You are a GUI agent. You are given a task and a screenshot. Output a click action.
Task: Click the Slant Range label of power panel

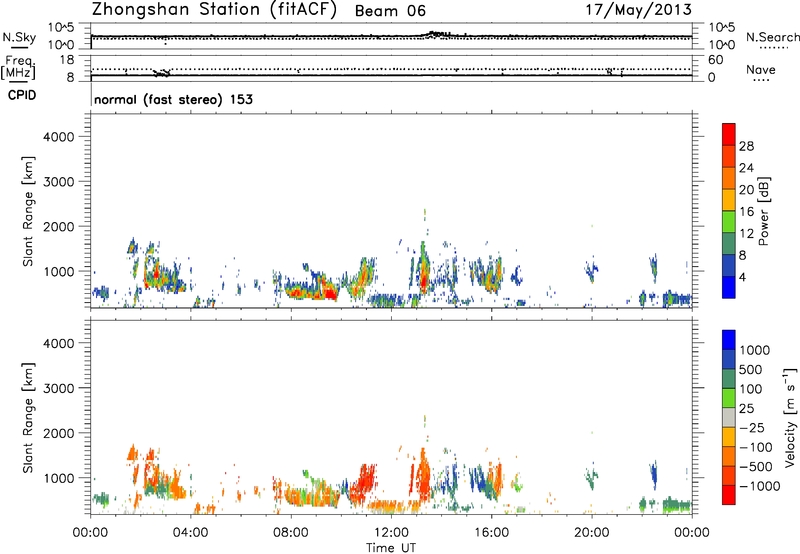point(28,211)
